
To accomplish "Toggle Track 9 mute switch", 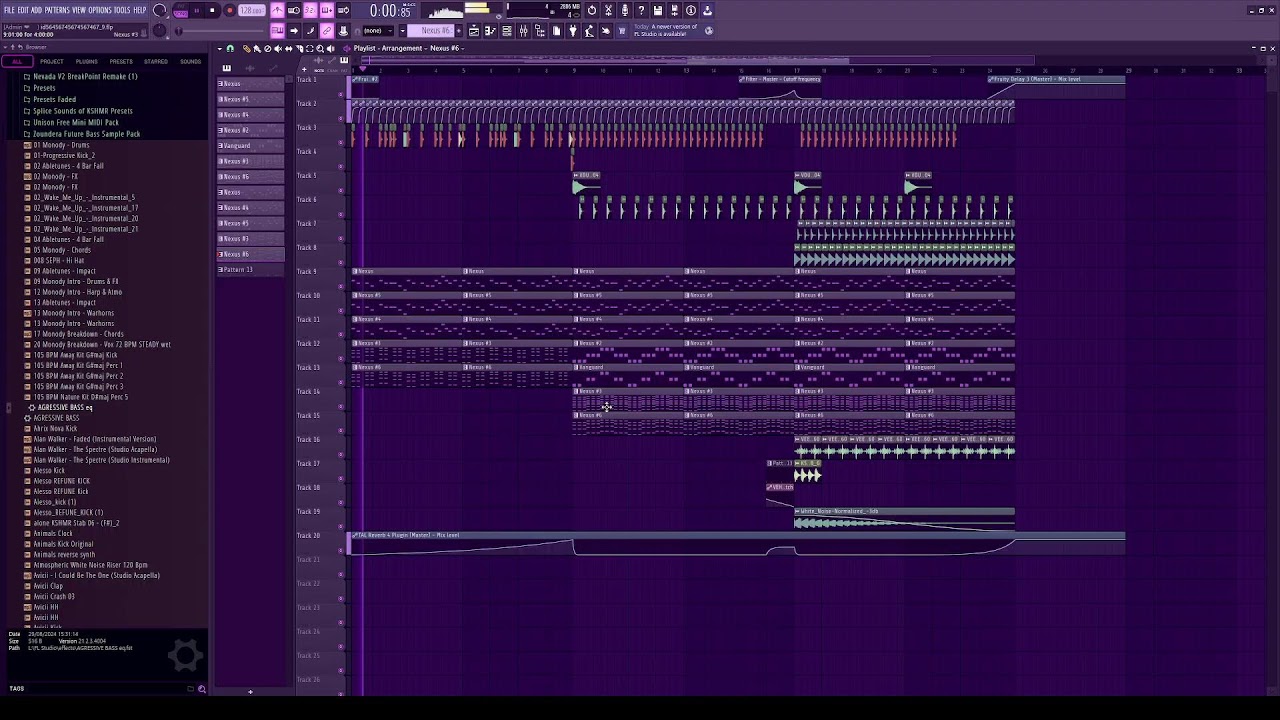I will tap(341, 287).
